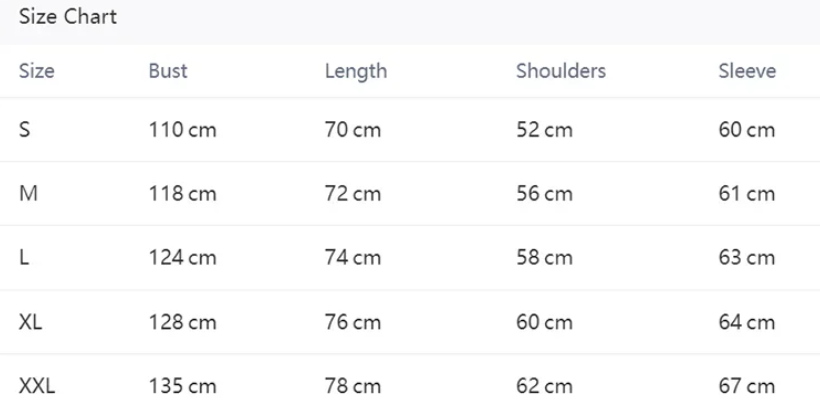820x414 pixels.
Task: Click the Sleeve column header
Action: [746, 71]
